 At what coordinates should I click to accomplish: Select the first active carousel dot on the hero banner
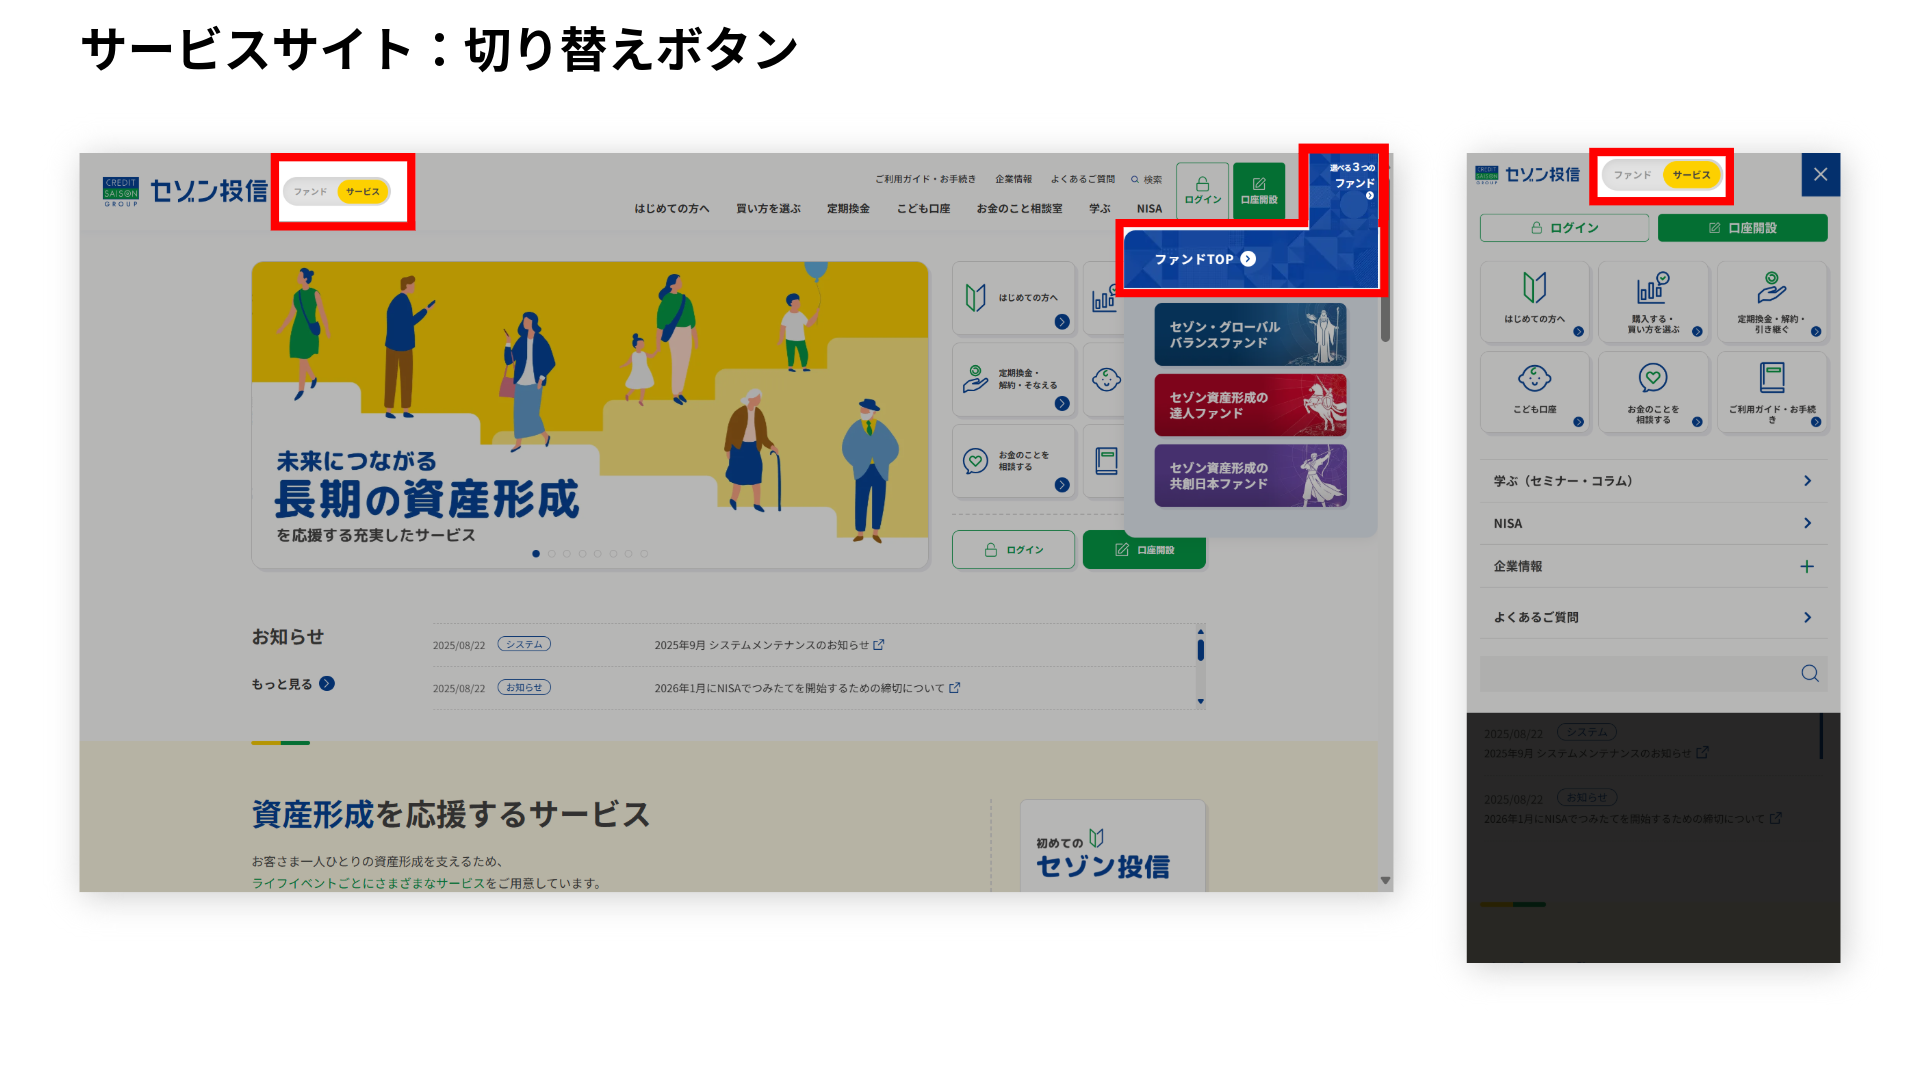(536, 554)
